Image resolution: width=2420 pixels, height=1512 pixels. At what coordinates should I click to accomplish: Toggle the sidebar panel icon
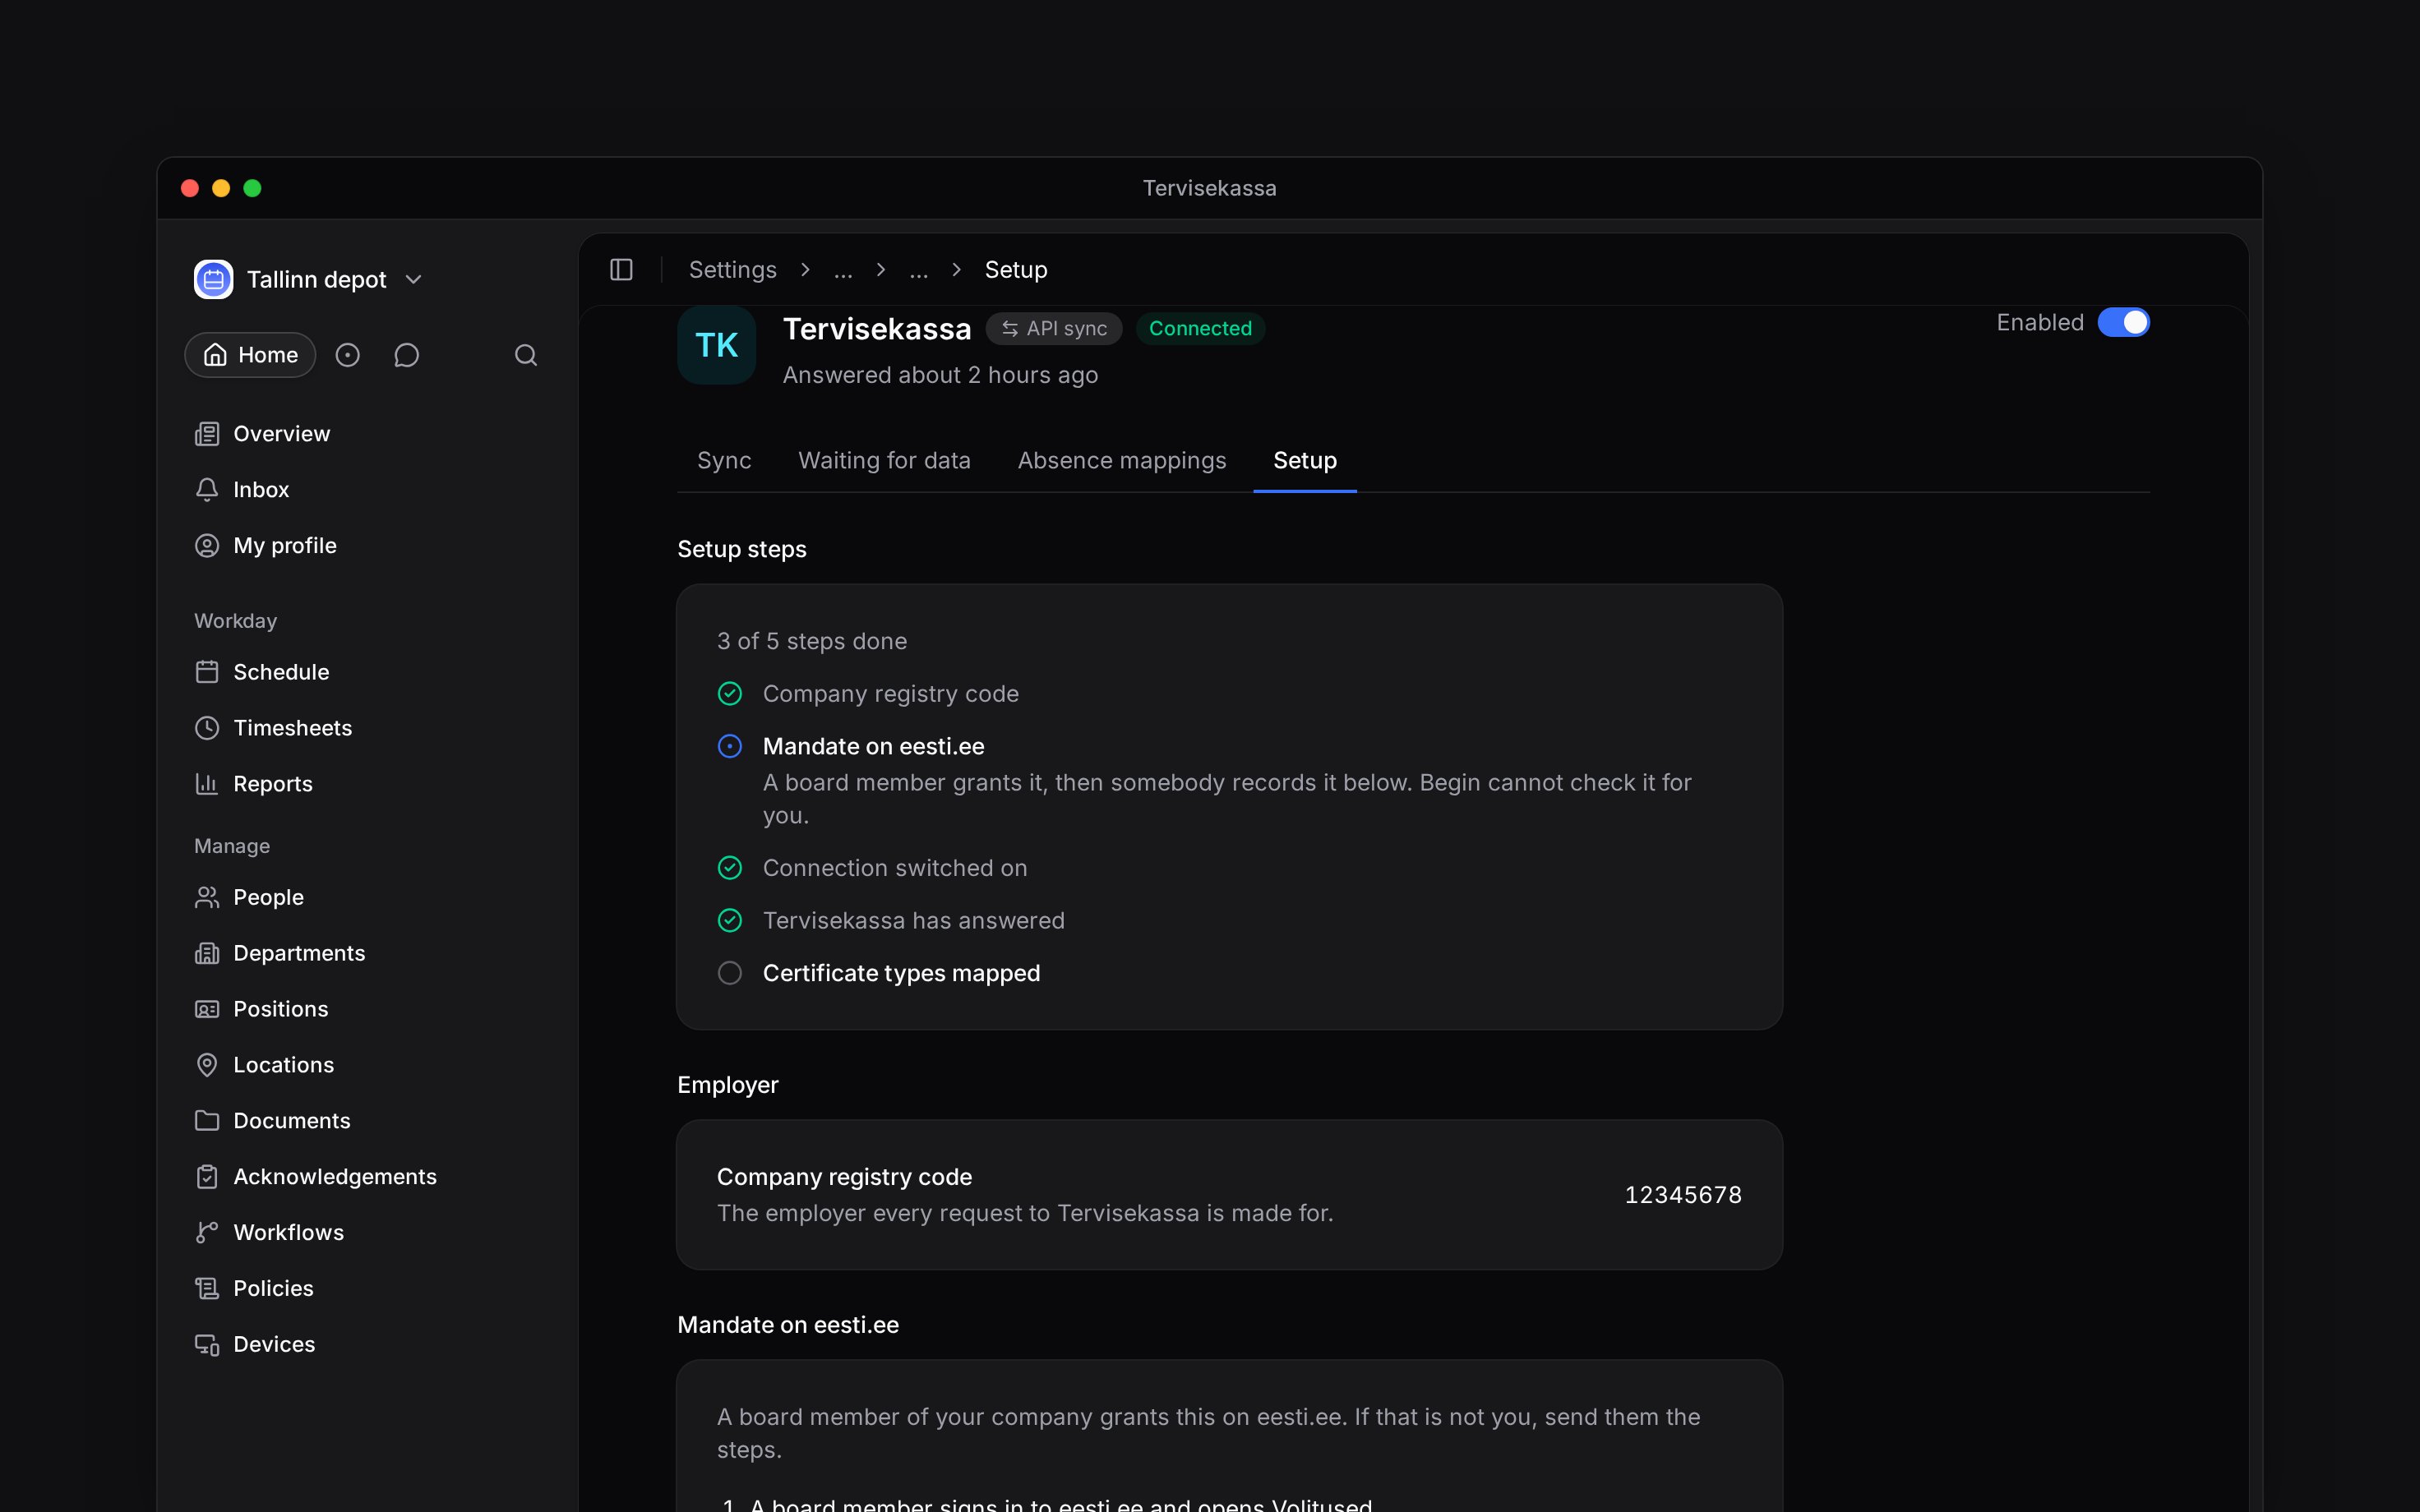[x=621, y=270]
